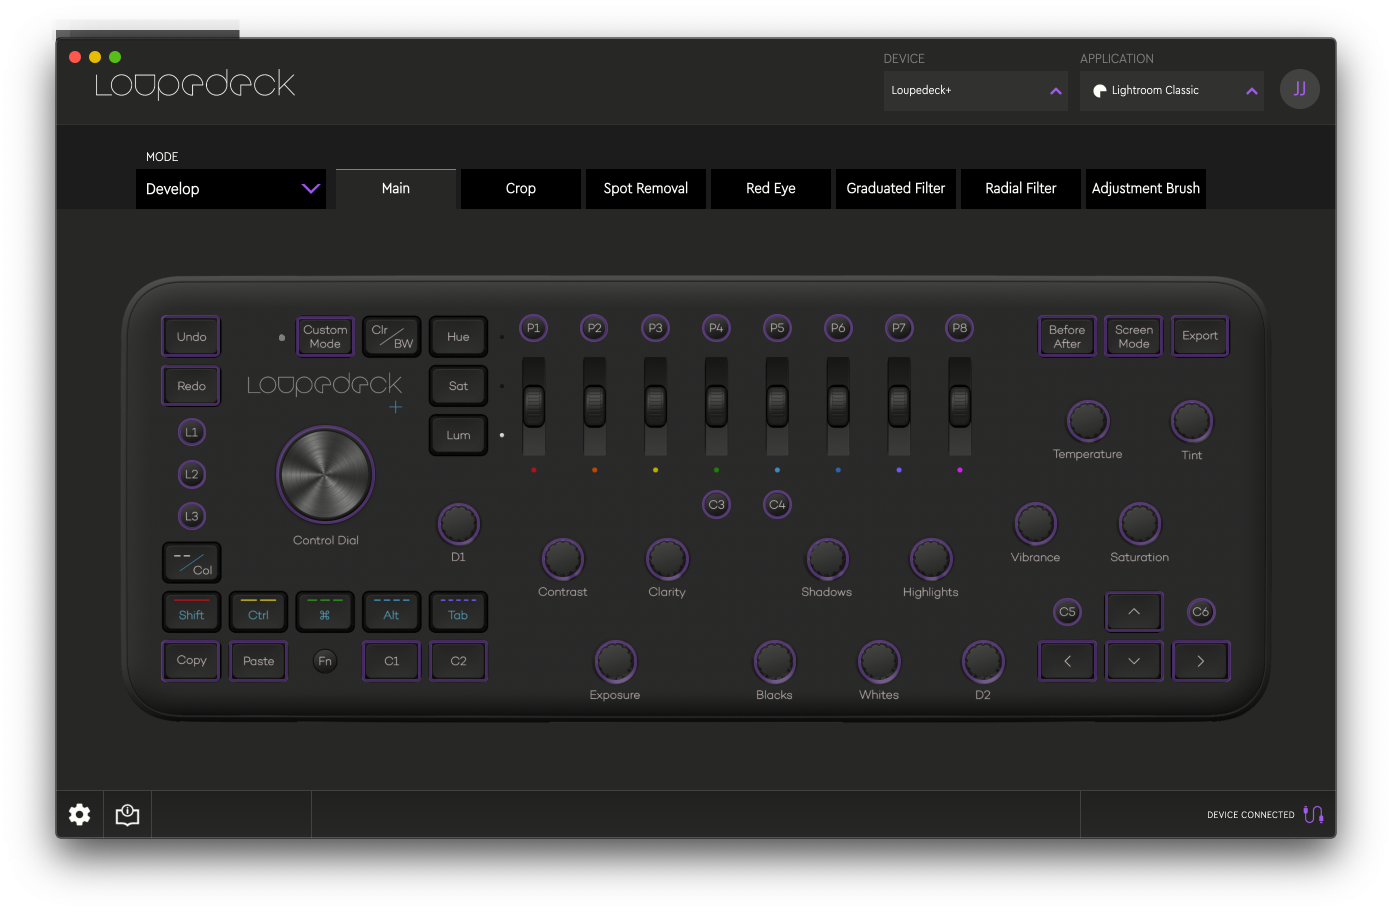Click the down arrow key
The width and height of the screenshot is (1392, 912).
tap(1134, 661)
